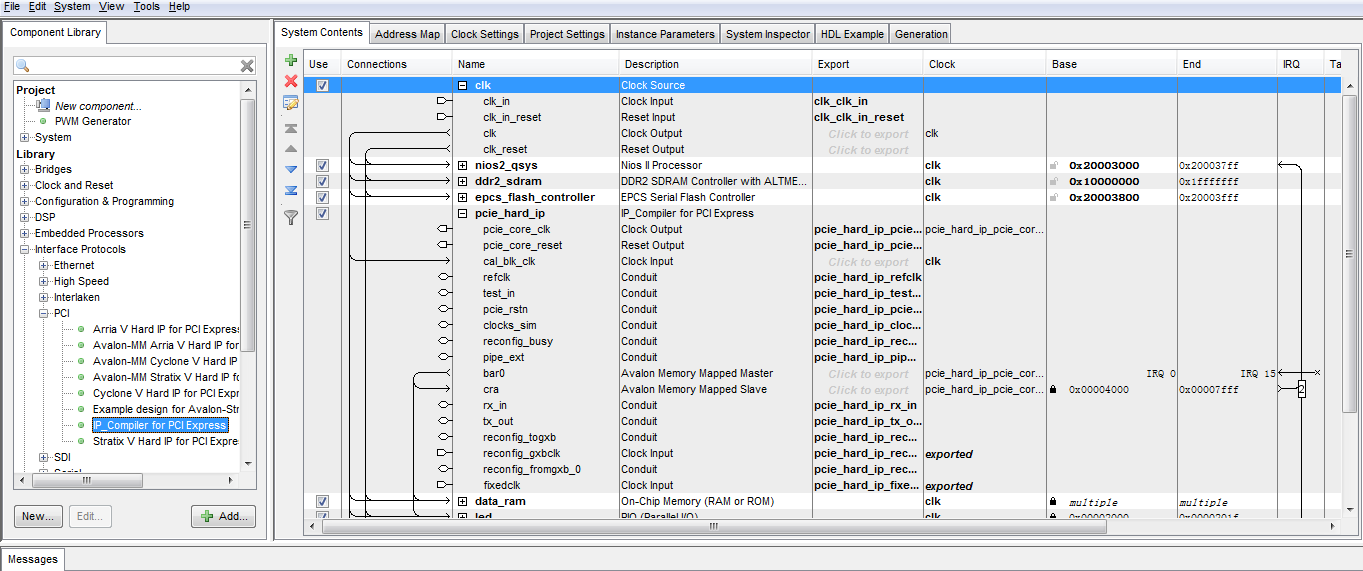This screenshot has height=571, width=1363.
Task: Open the filter funnel icon
Action: click(x=291, y=216)
